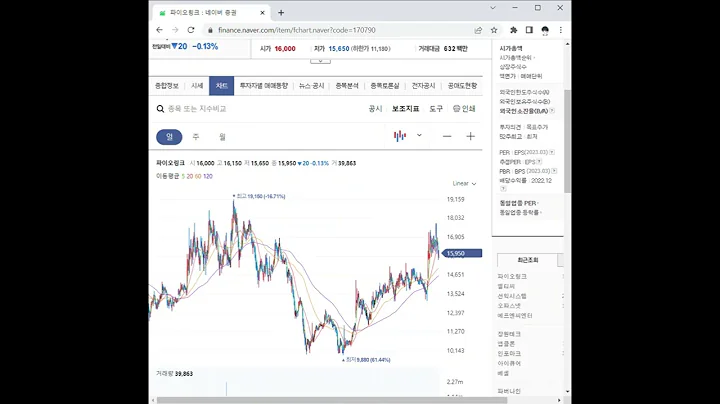Share this page via address bar icon

478,30
